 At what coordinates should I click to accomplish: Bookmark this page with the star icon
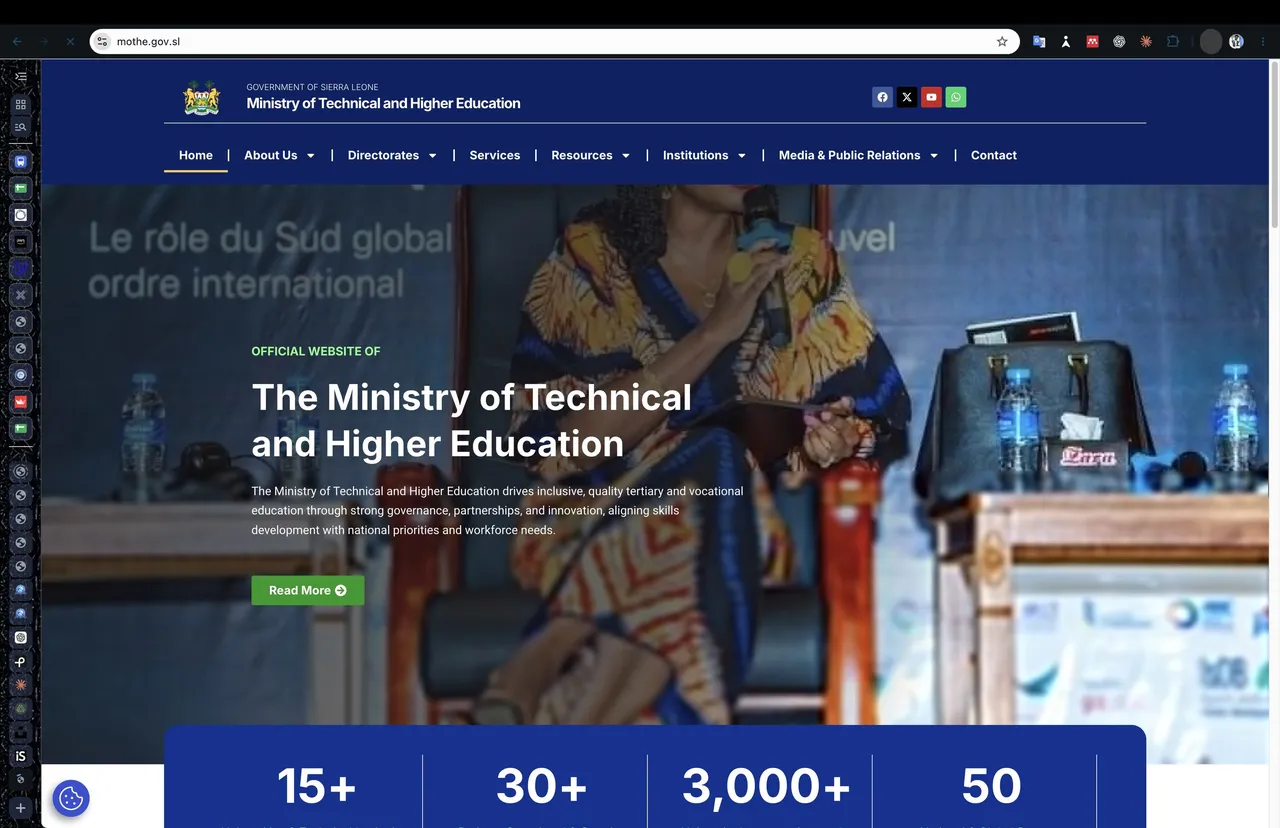(1002, 42)
